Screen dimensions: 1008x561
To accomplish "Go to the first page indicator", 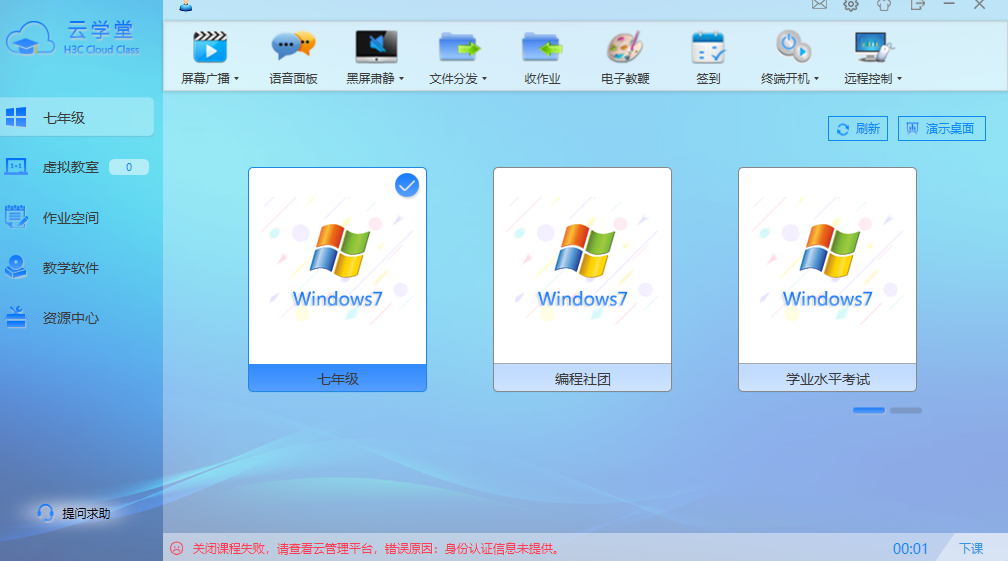I will click(x=868, y=410).
